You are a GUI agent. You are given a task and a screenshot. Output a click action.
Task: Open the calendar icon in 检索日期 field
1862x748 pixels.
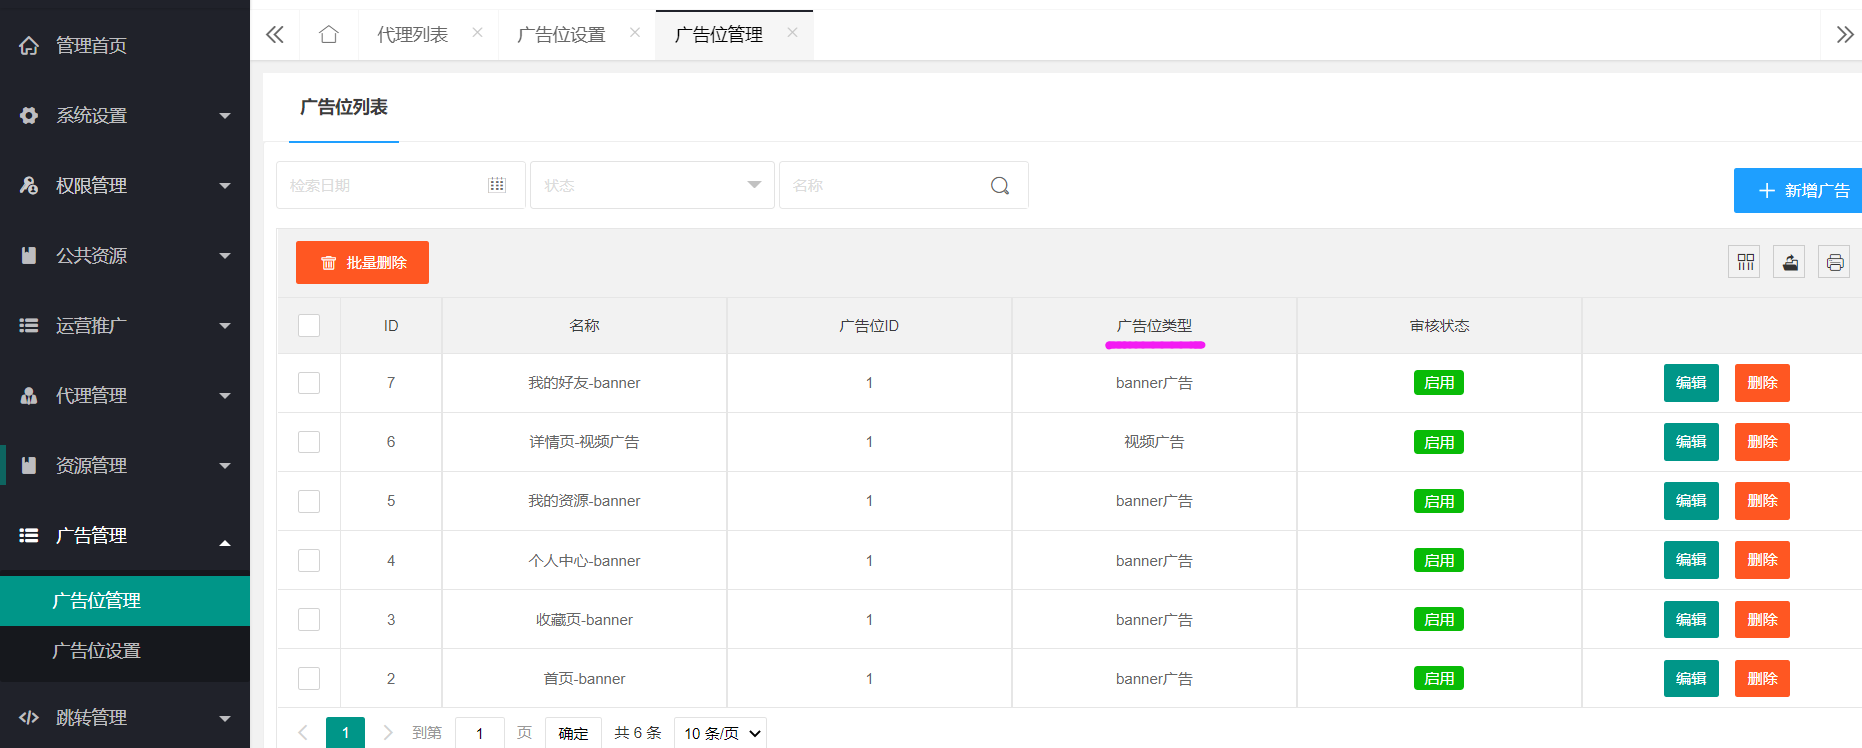[497, 185]
